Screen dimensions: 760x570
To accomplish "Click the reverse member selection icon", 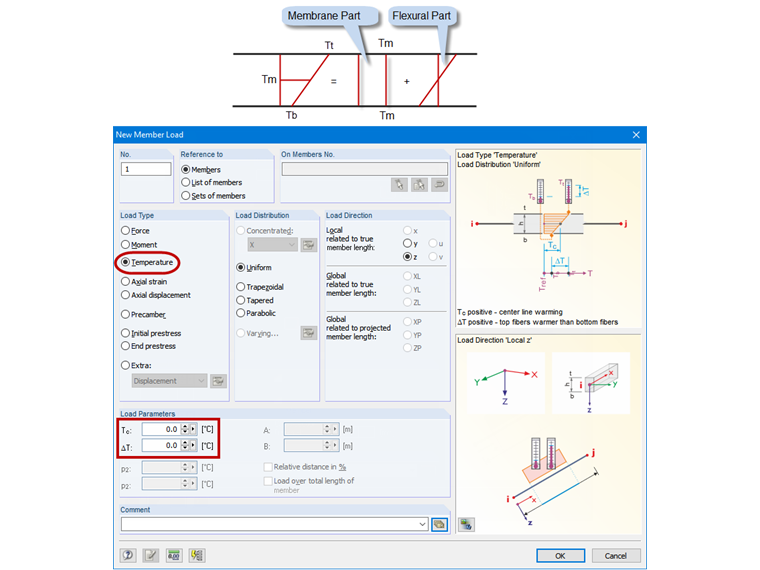I will [x=440, y=185].
